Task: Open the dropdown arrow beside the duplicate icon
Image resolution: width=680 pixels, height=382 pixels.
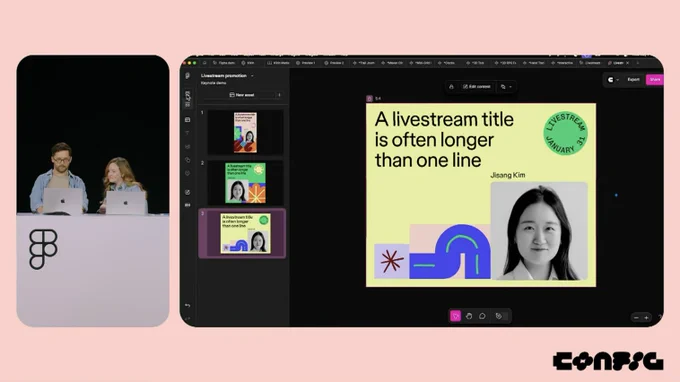Action: pos(510,87)
